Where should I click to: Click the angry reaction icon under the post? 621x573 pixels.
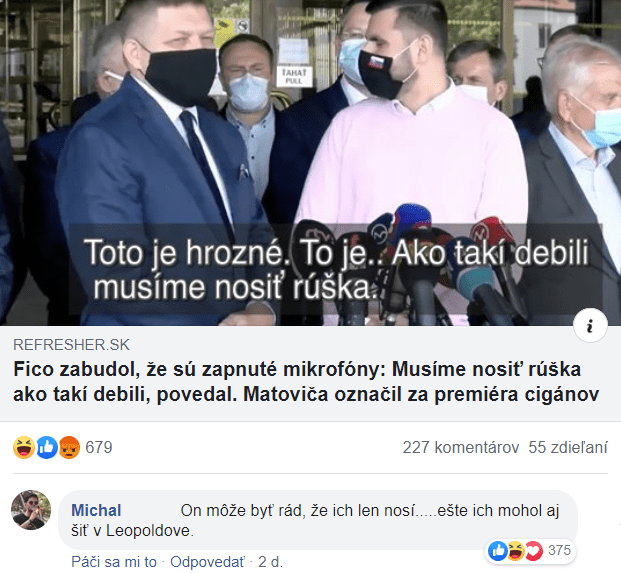(69, 447)
